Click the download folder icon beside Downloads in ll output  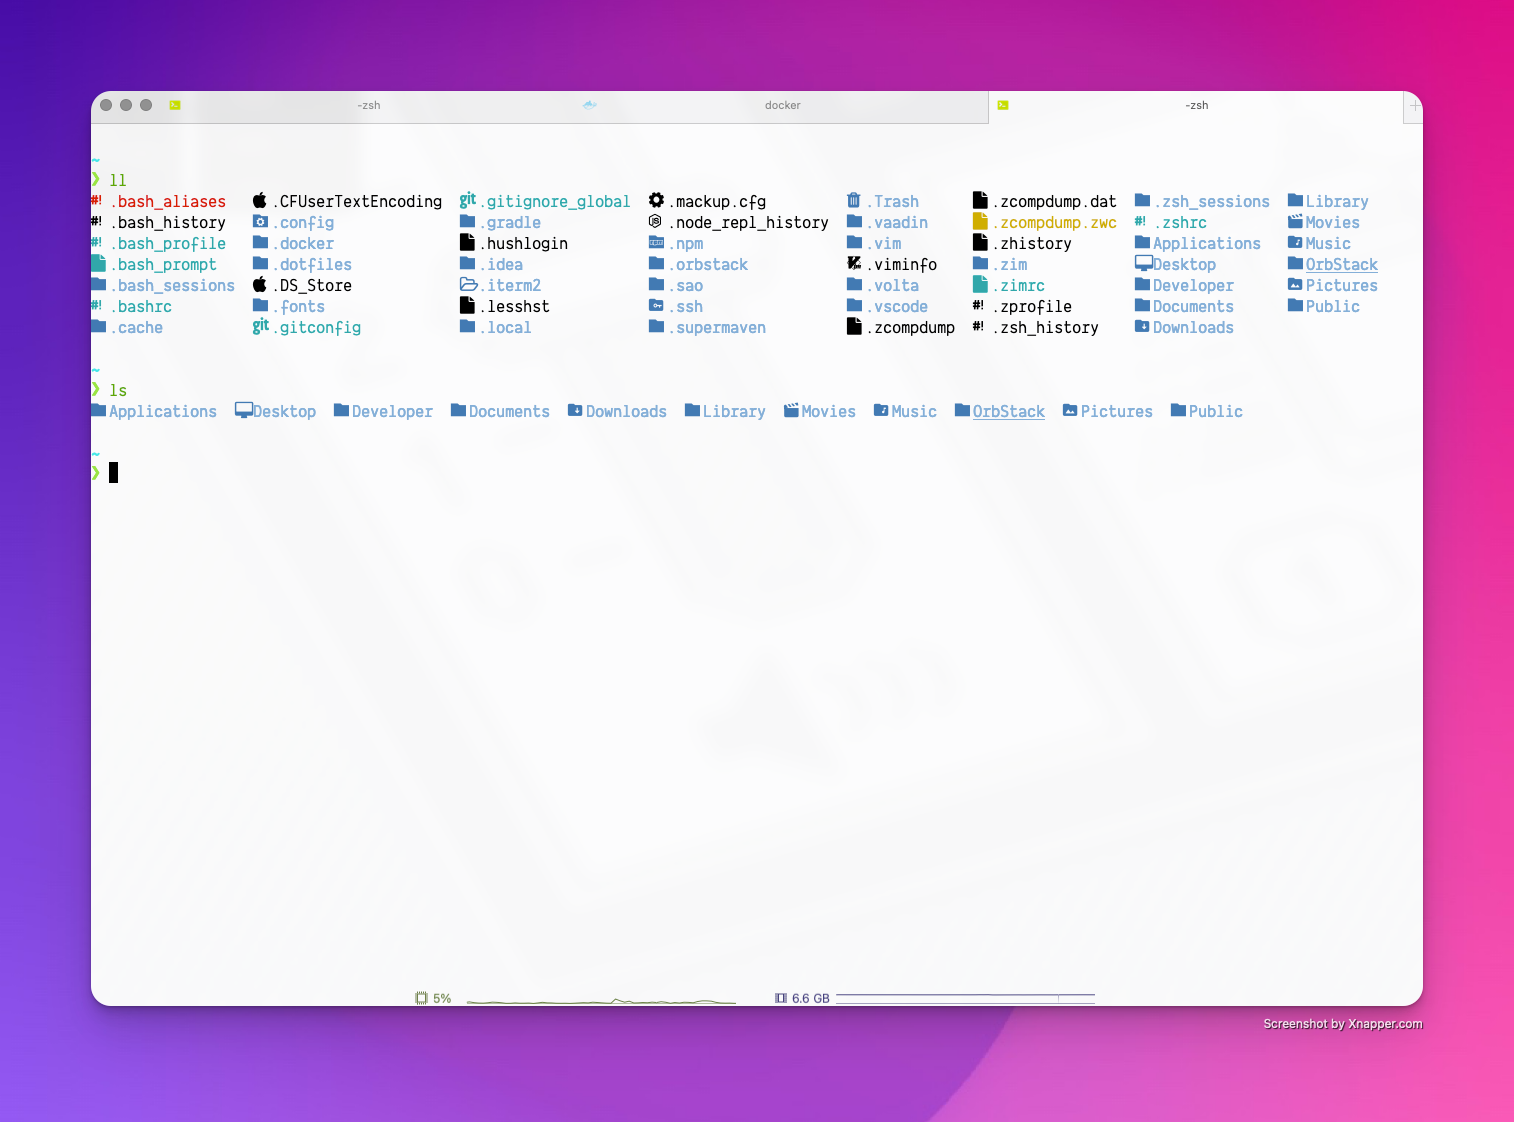[1142, 326]
